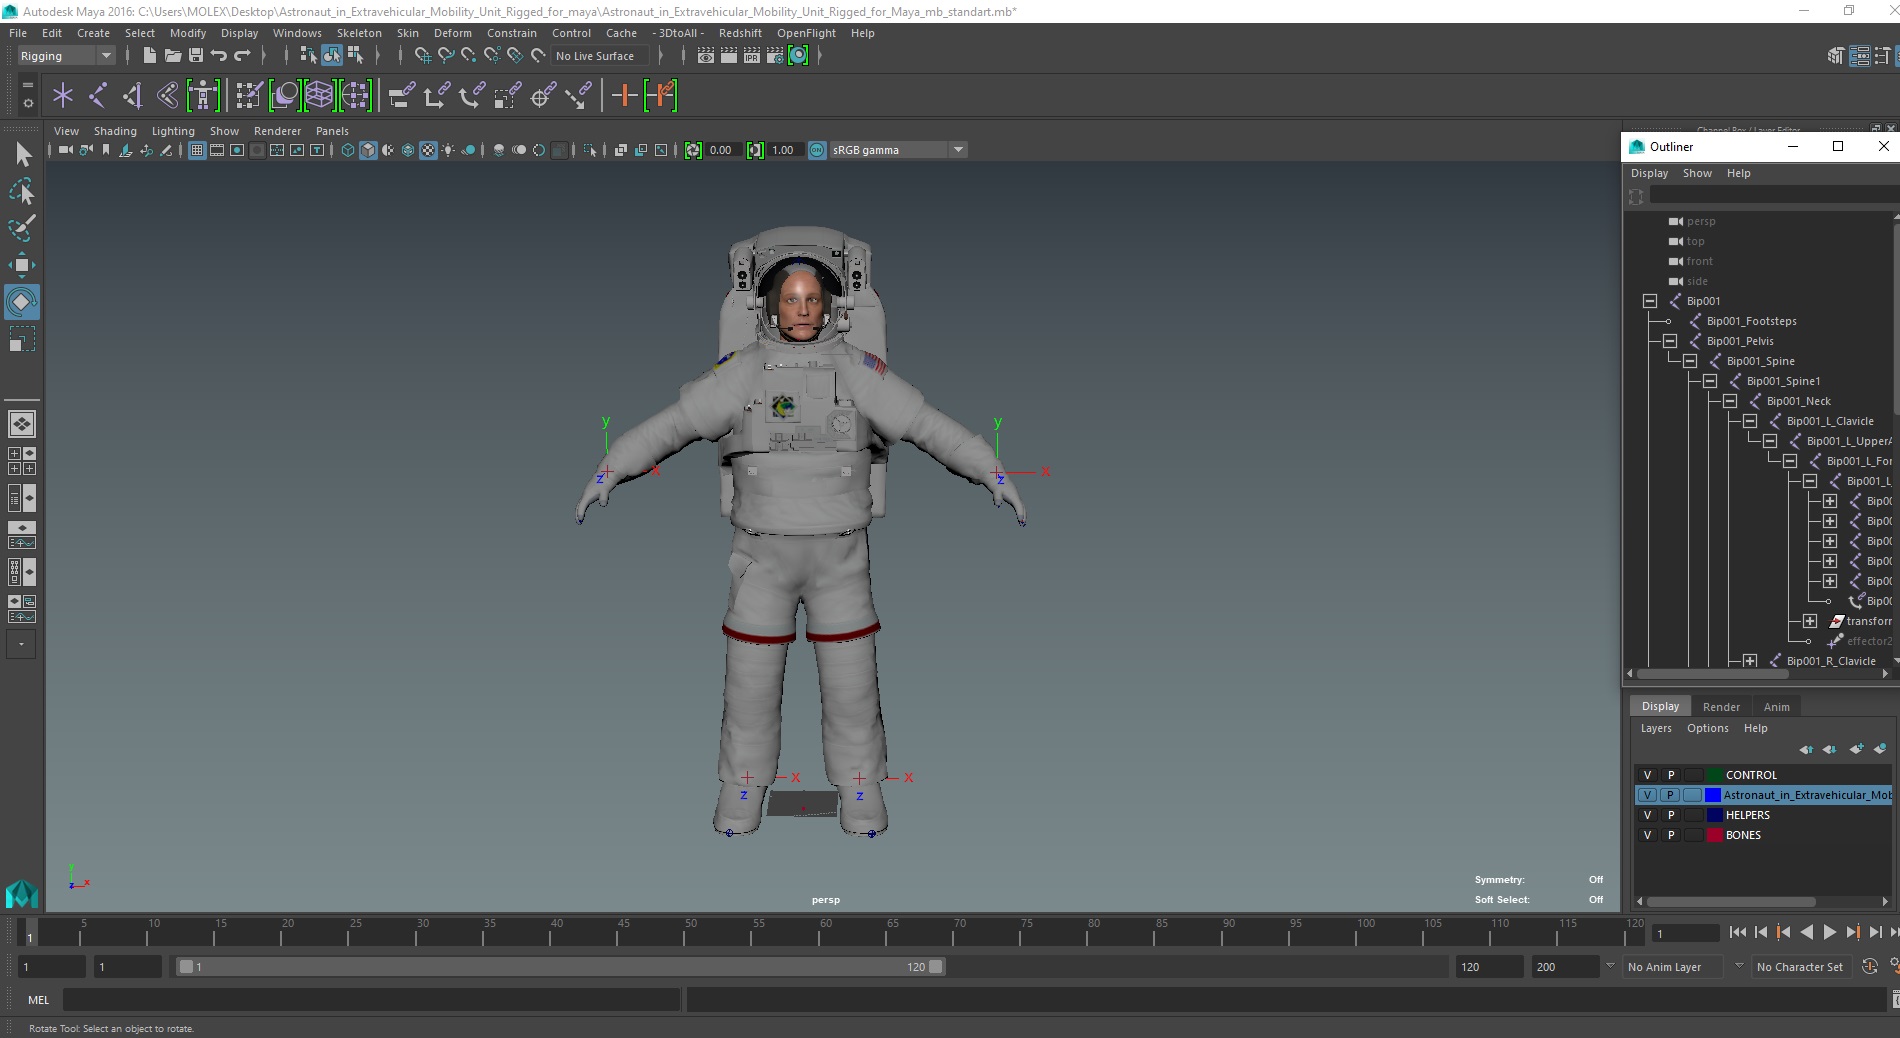
Task: Select the Paint Selection tool
Action: click(x=22, y=228)
